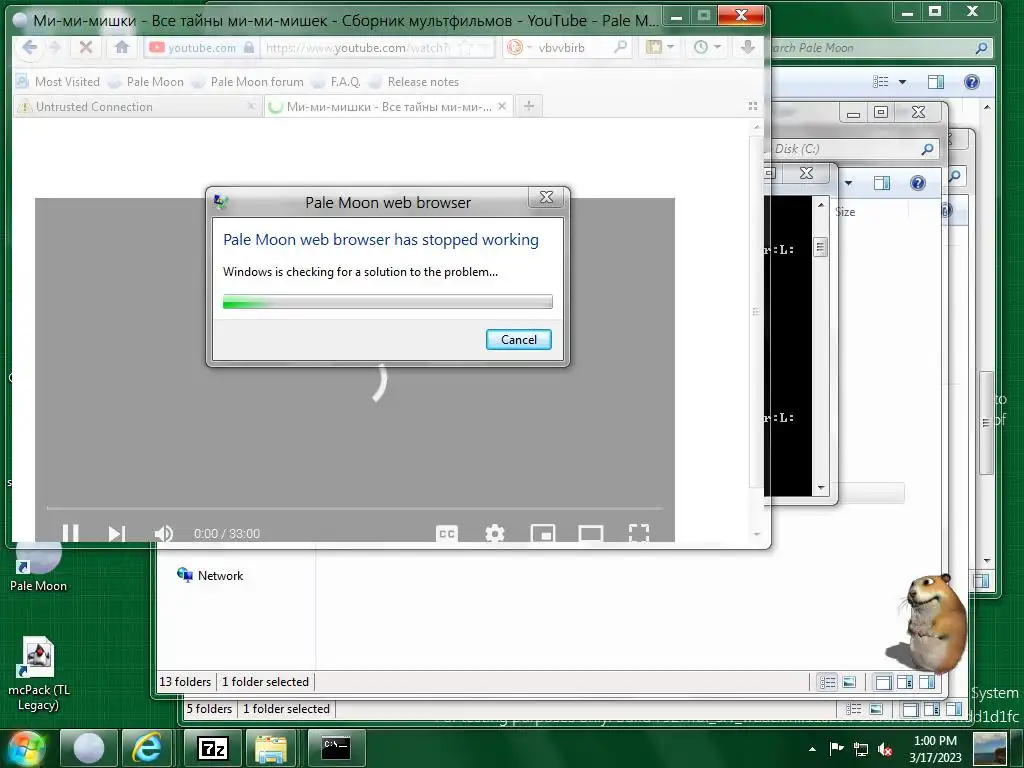Go back in Pale Moon browser

29,47
